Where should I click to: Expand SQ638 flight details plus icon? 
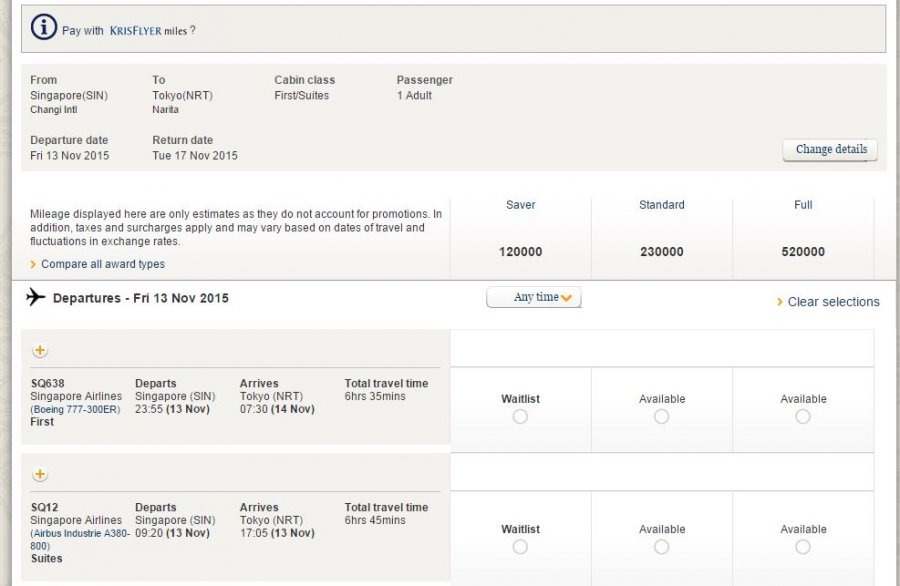click(x=40, y=351)
